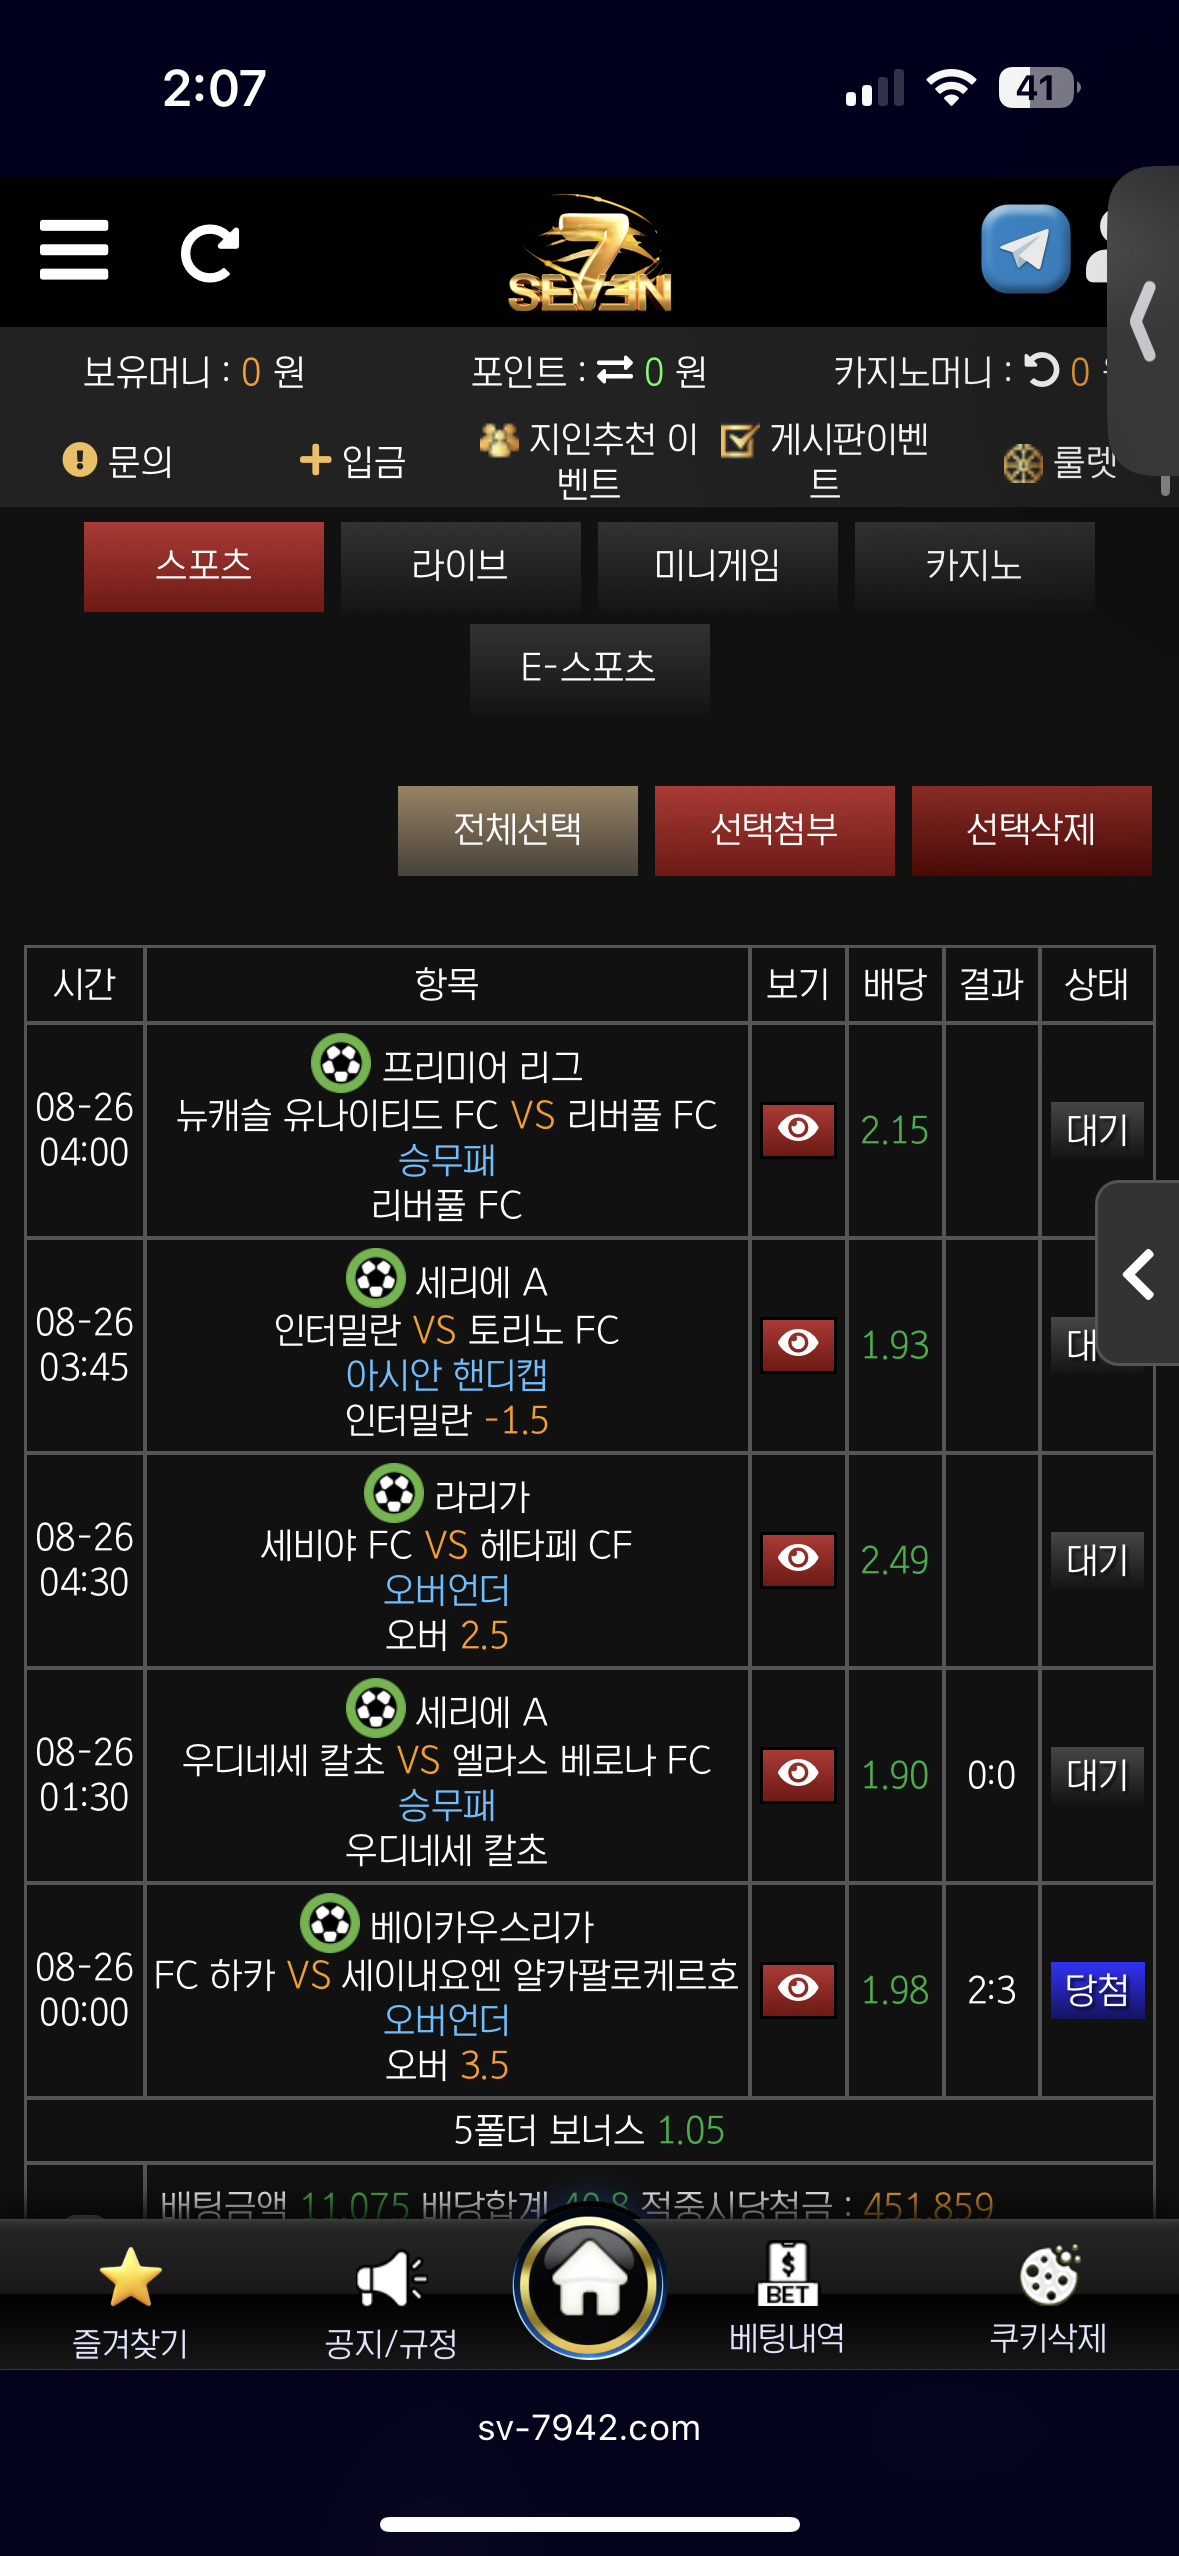Expand the top-right slide-out arrow handle

coord(1144,321)
